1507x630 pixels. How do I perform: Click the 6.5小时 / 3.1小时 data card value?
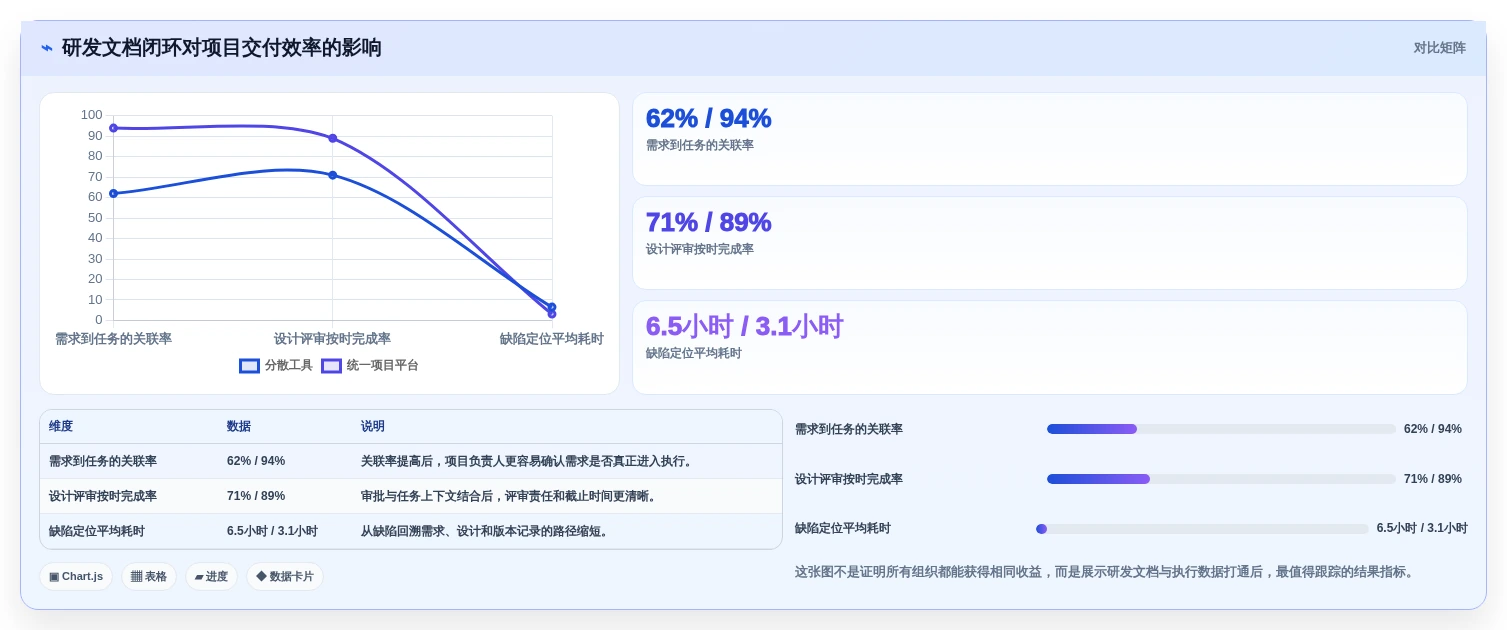744,327
